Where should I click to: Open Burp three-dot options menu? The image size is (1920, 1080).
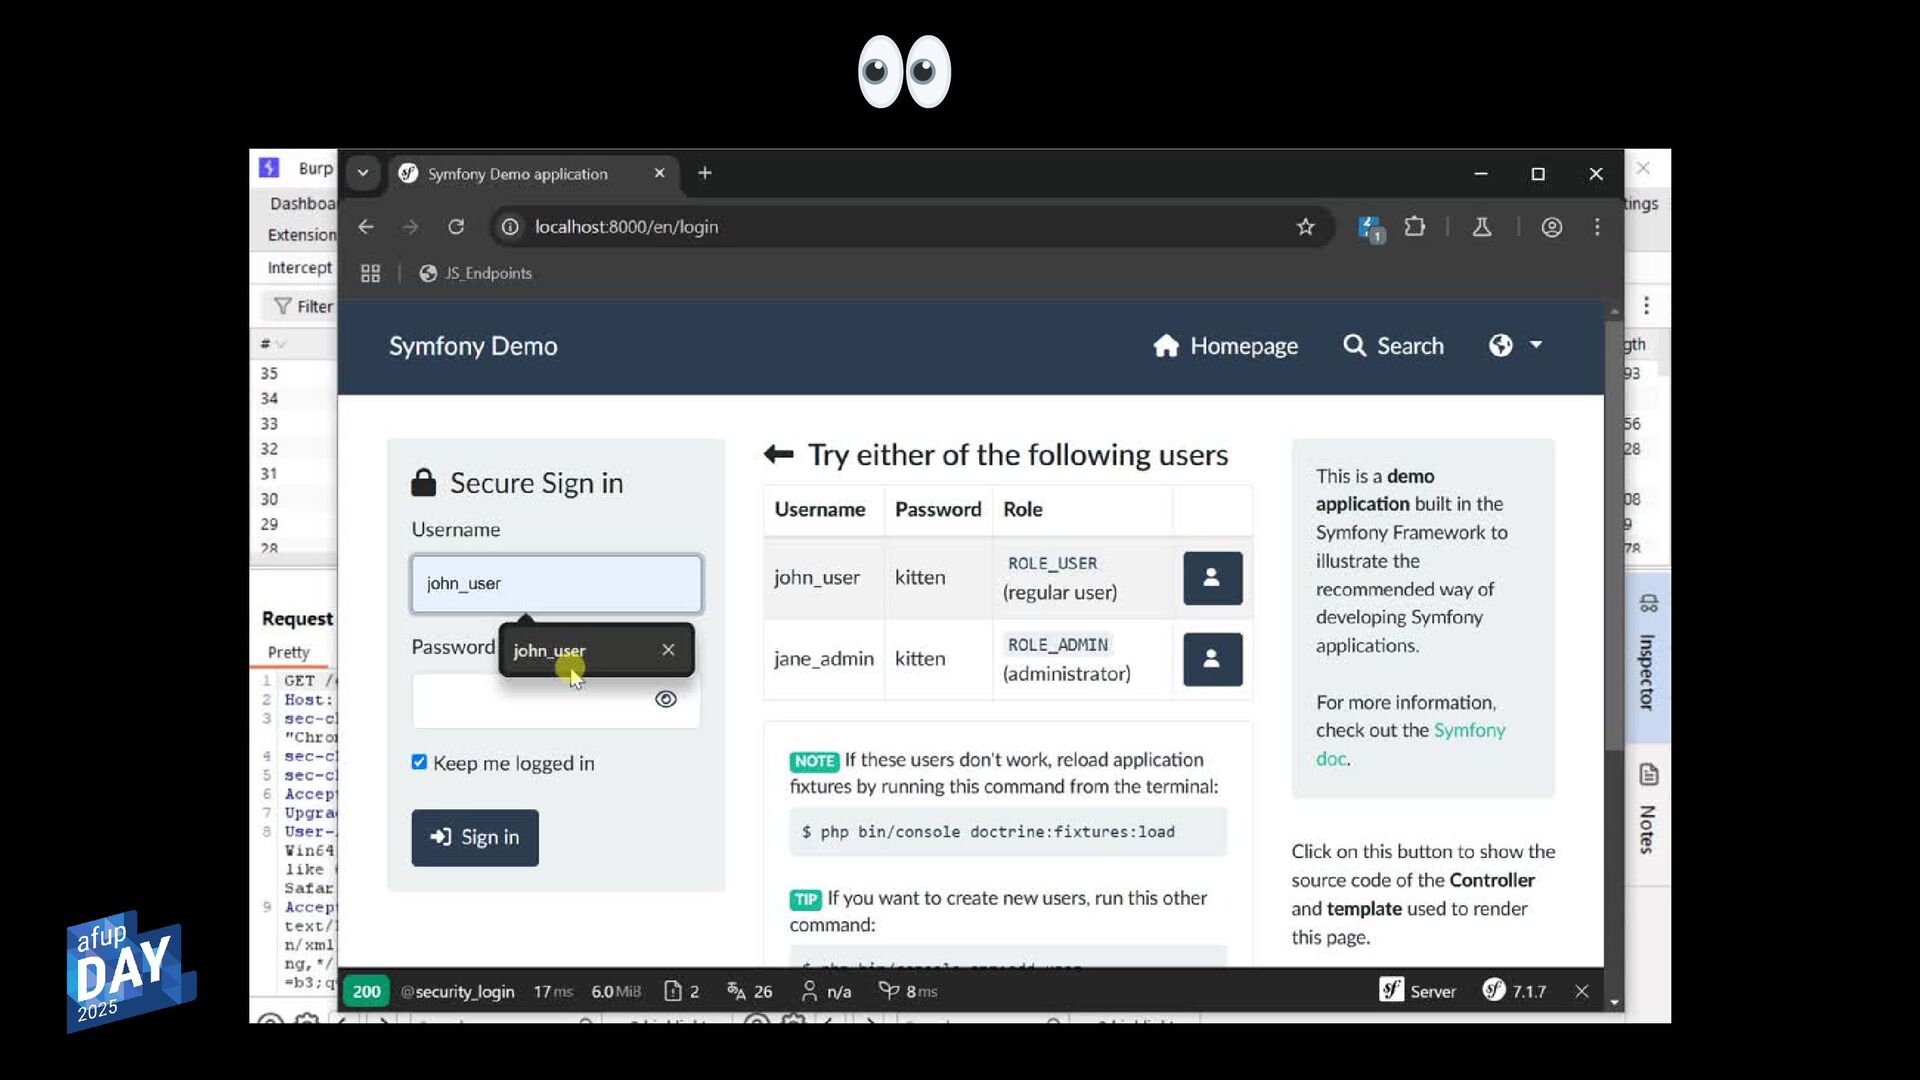pyautogui.click(x=1646, y=306)
